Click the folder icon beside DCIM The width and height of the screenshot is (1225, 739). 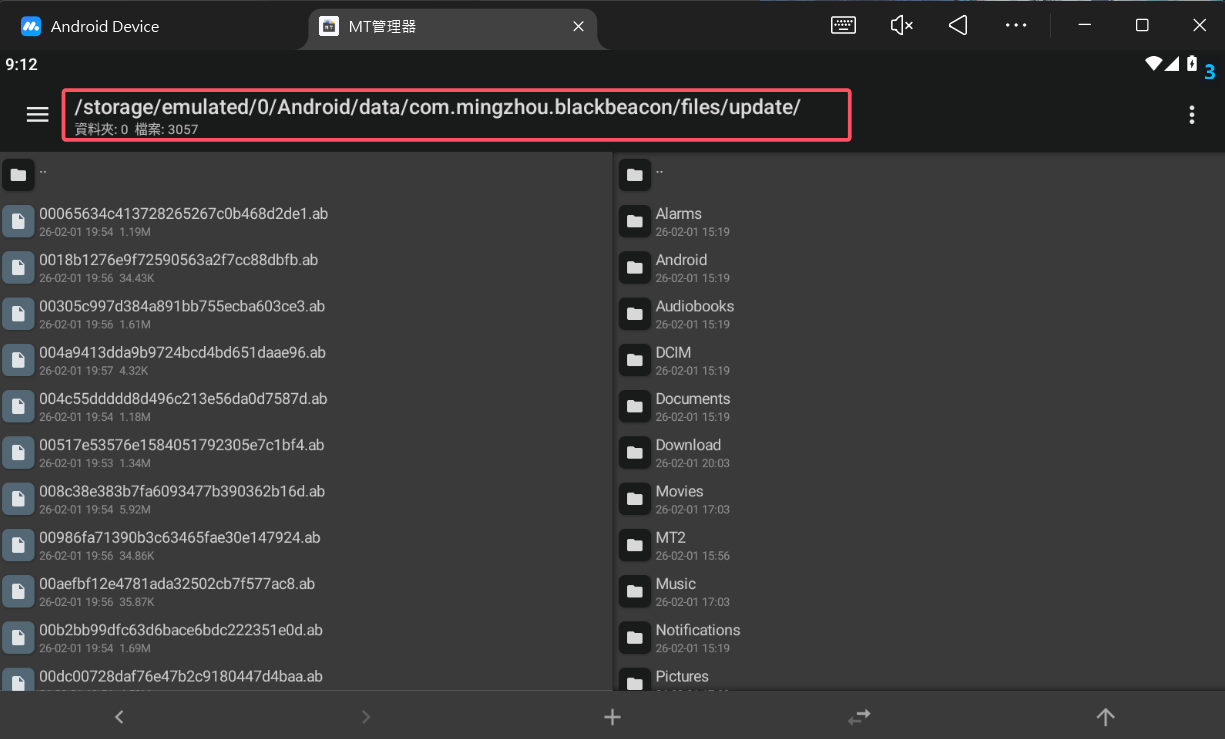tap(634, 360)
